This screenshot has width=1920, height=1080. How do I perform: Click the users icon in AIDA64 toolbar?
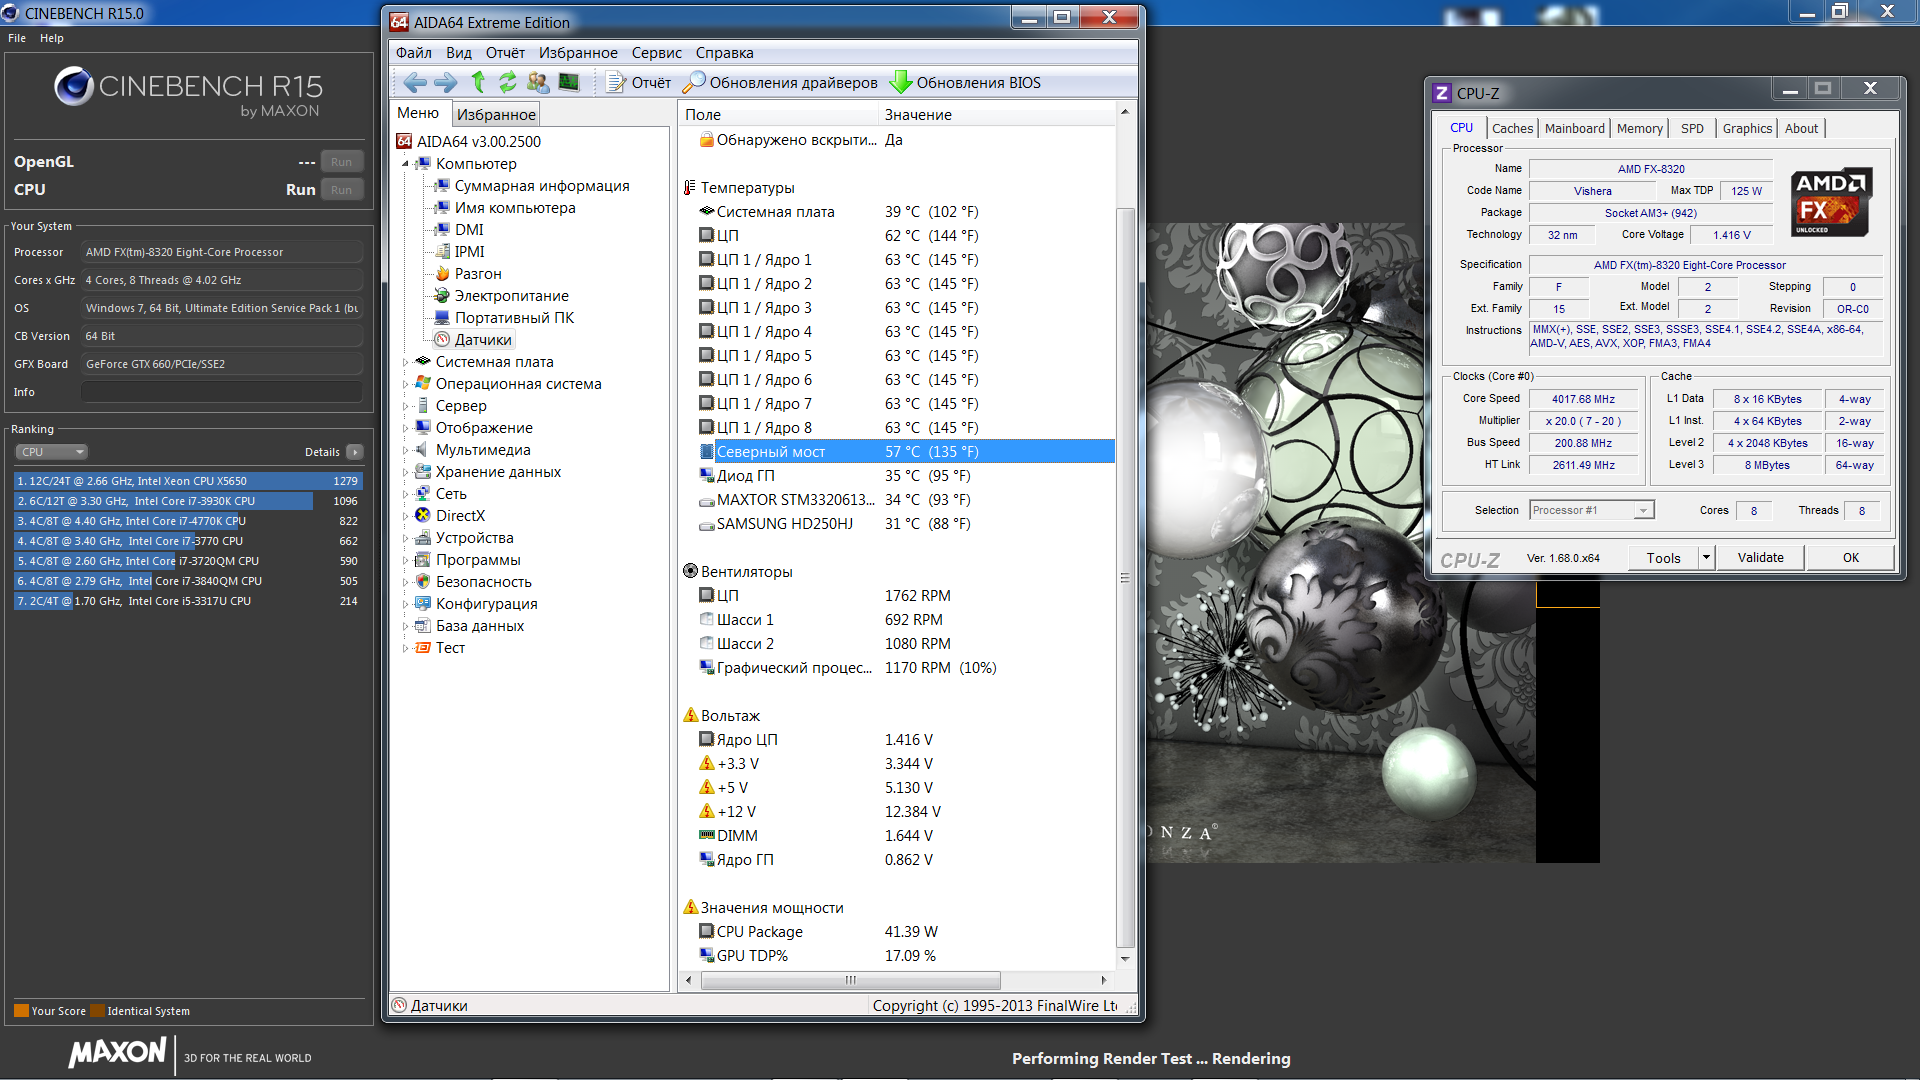pos(538,83)
